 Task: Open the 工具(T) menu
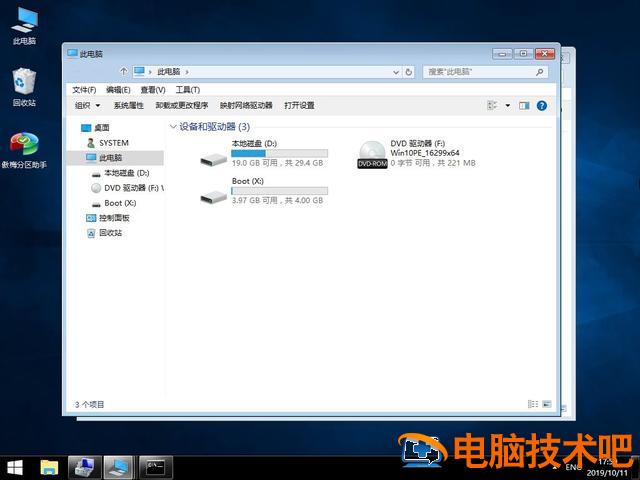point(187,90)
